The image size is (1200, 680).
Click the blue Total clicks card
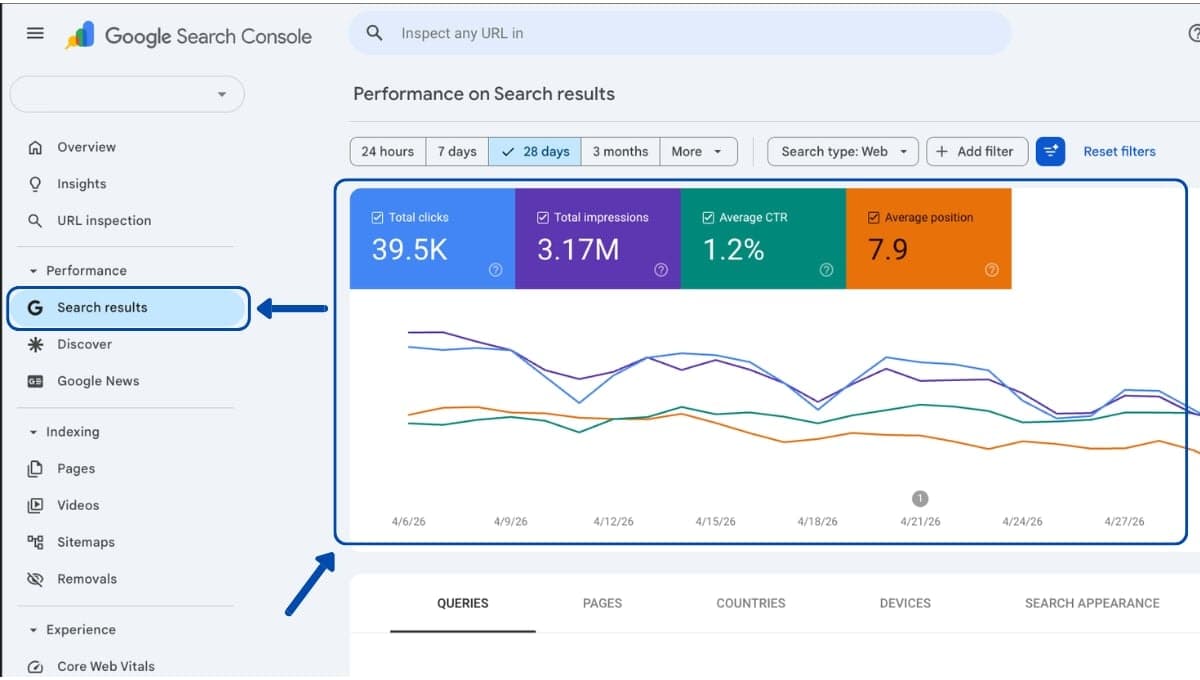pos(432,239)
